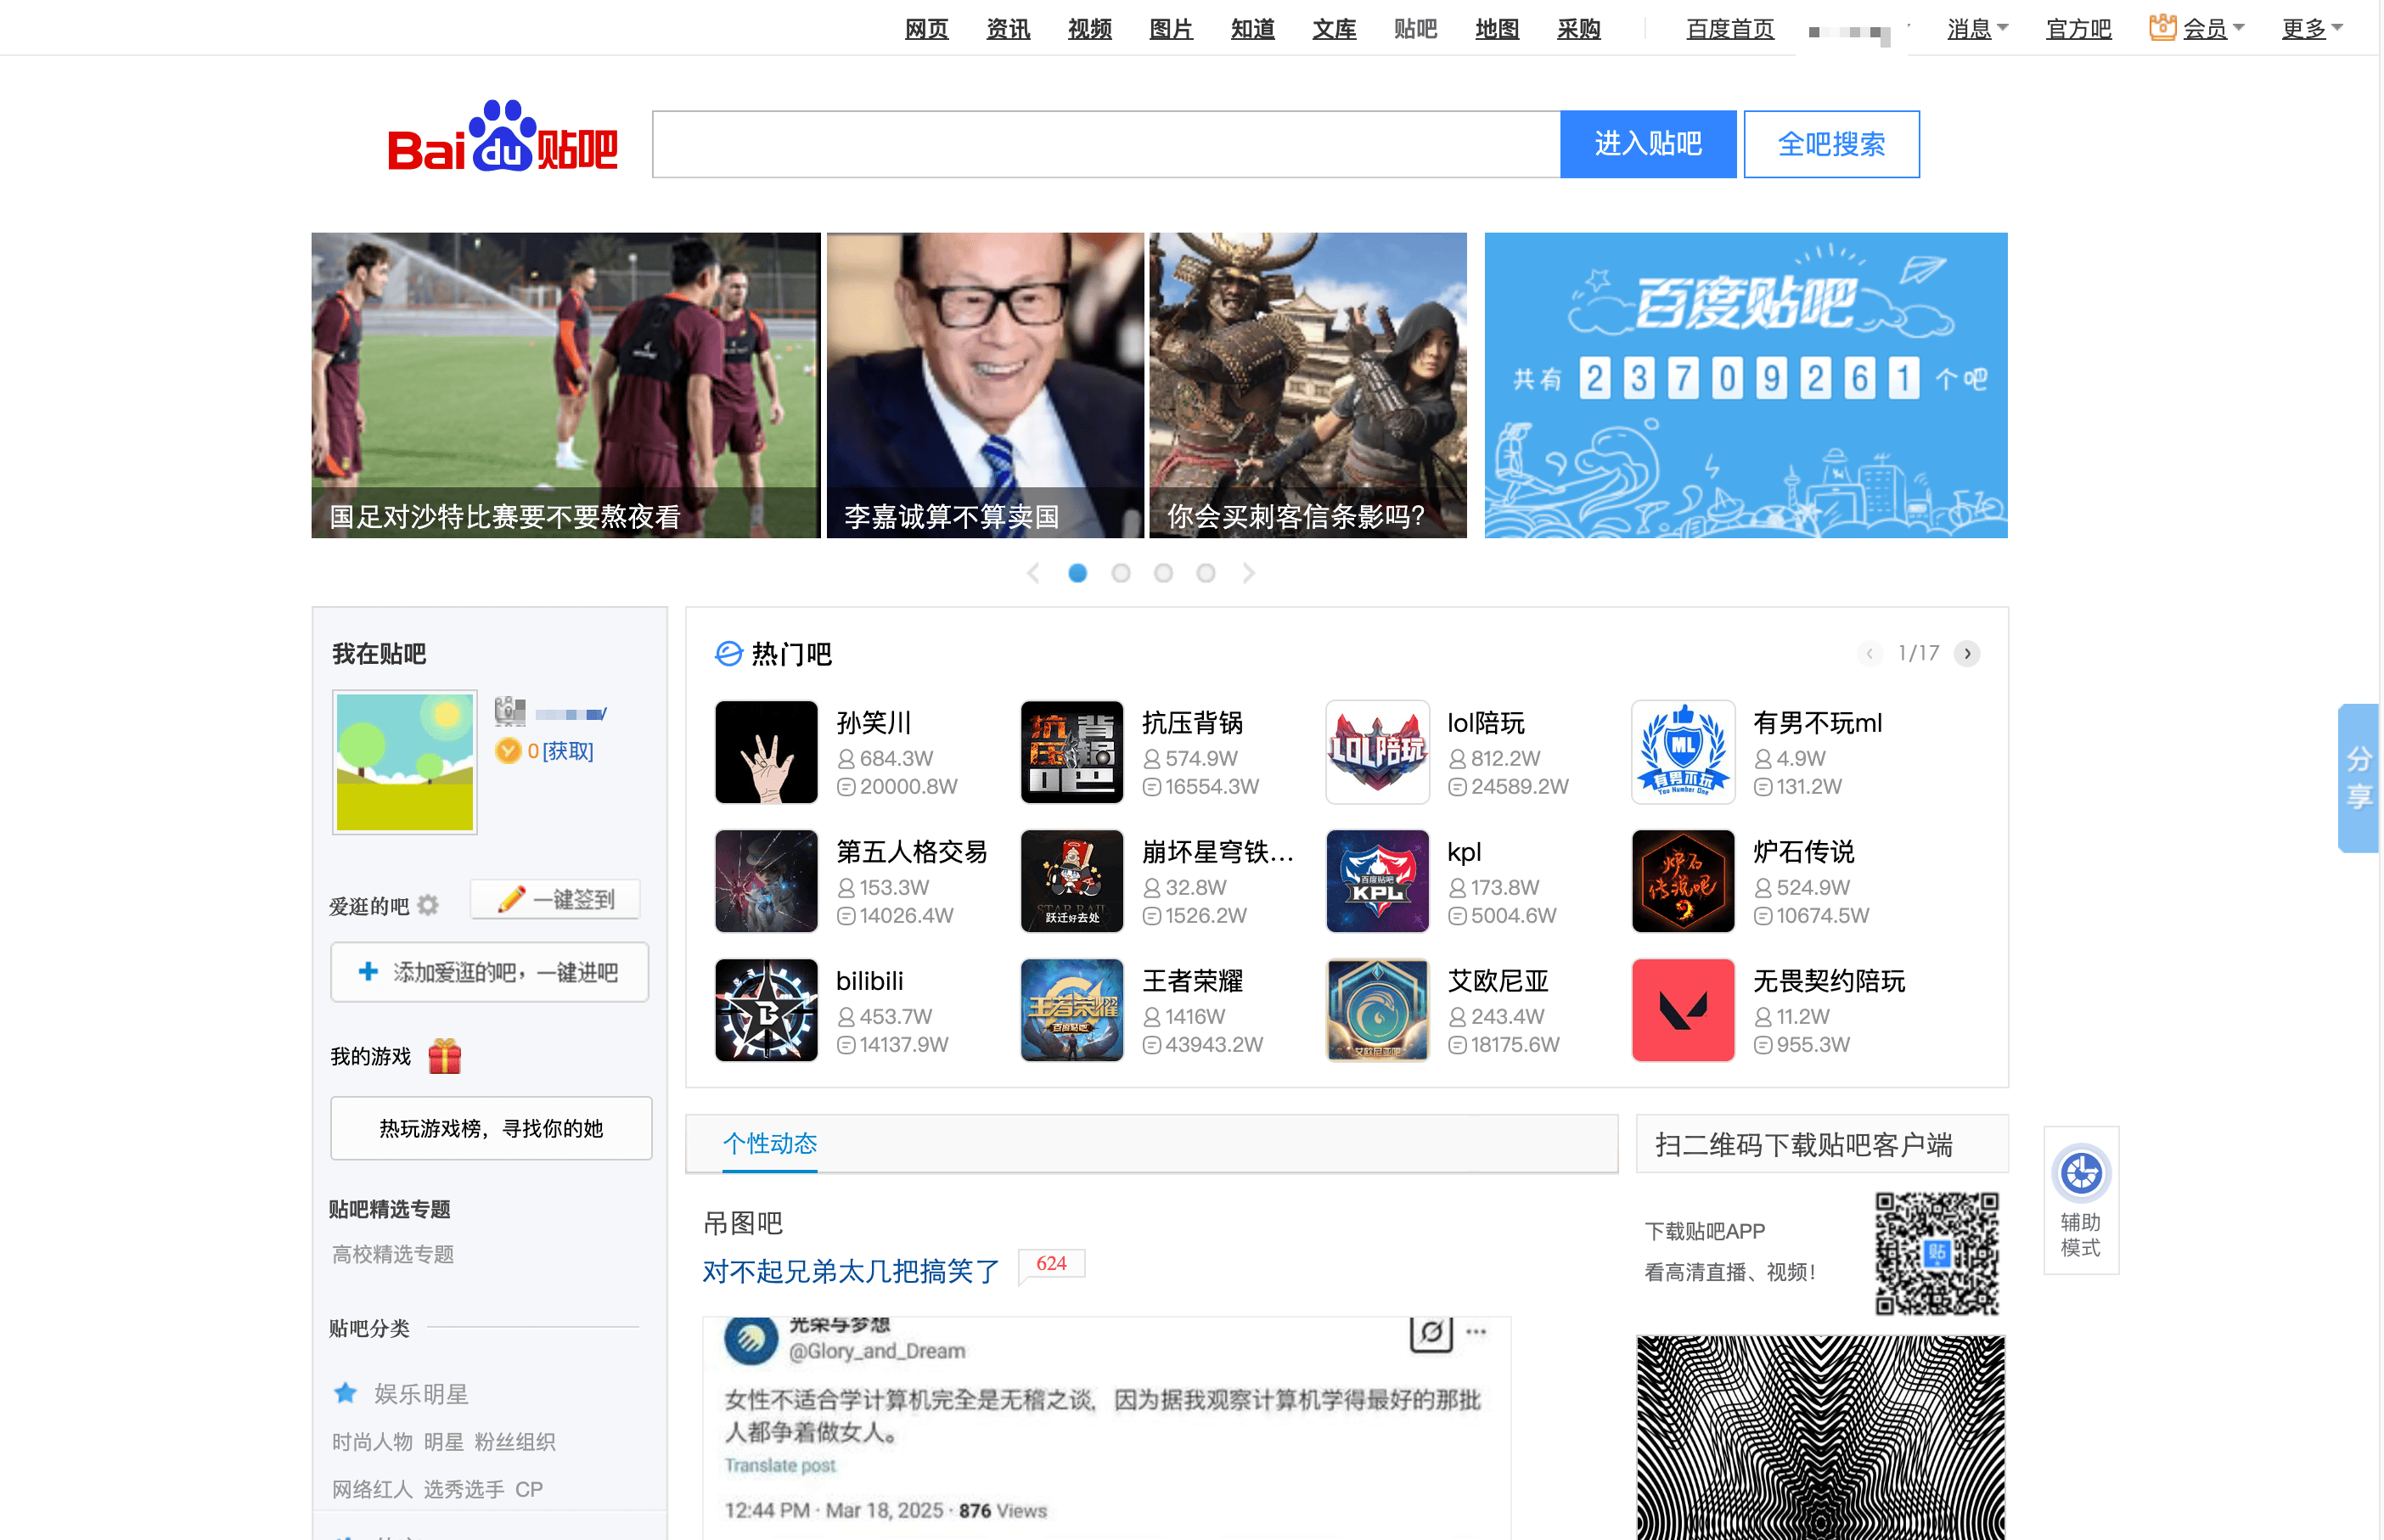
Task: Open 资讯 in the top navigation
Action: point(1008,29)
